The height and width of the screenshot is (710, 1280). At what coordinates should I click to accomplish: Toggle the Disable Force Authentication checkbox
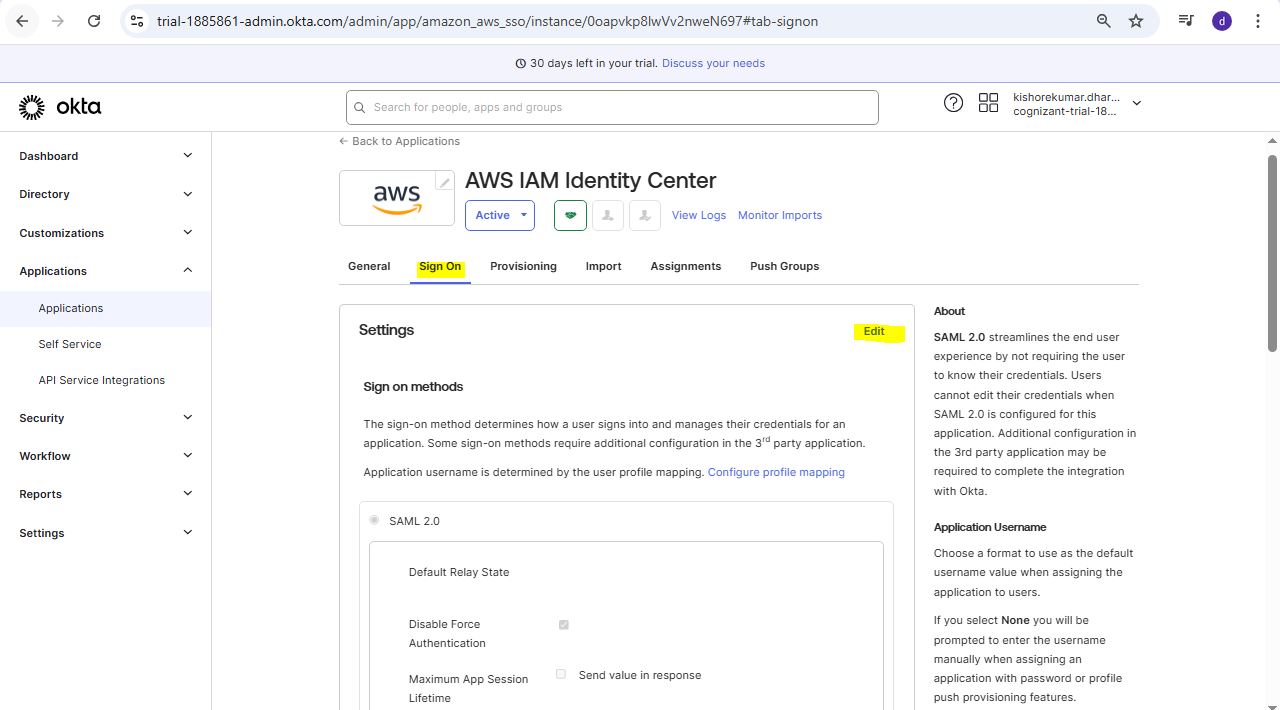pyautogui.click(x=563, y=625)
